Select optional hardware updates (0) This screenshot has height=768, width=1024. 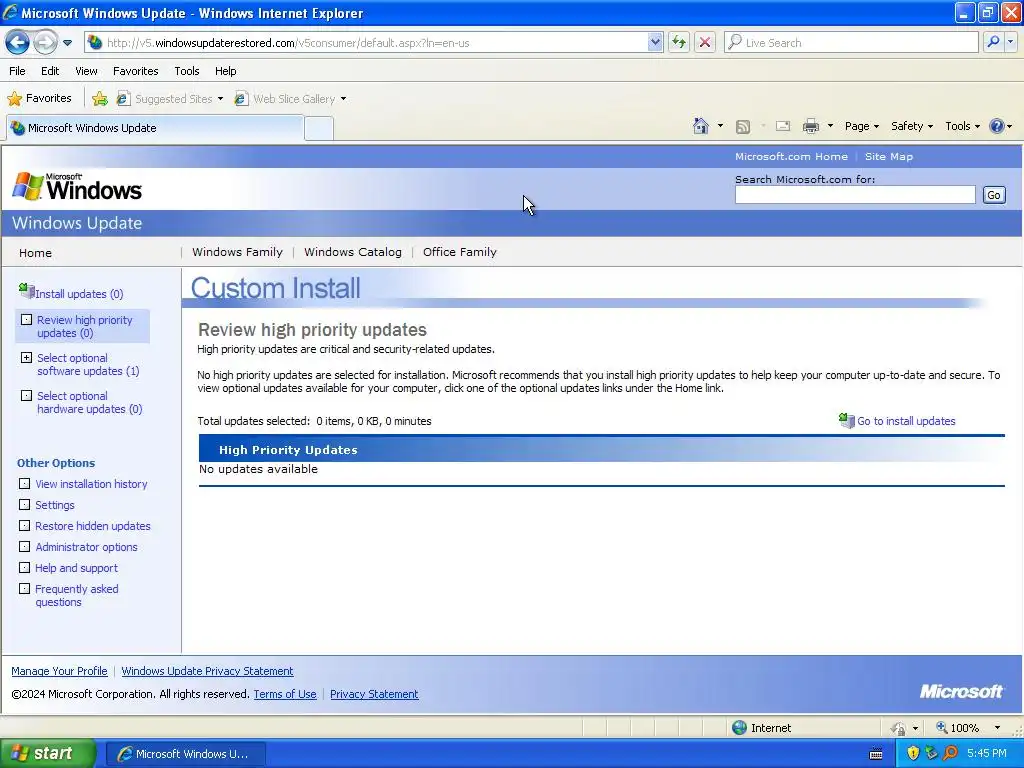click(89, 402)
